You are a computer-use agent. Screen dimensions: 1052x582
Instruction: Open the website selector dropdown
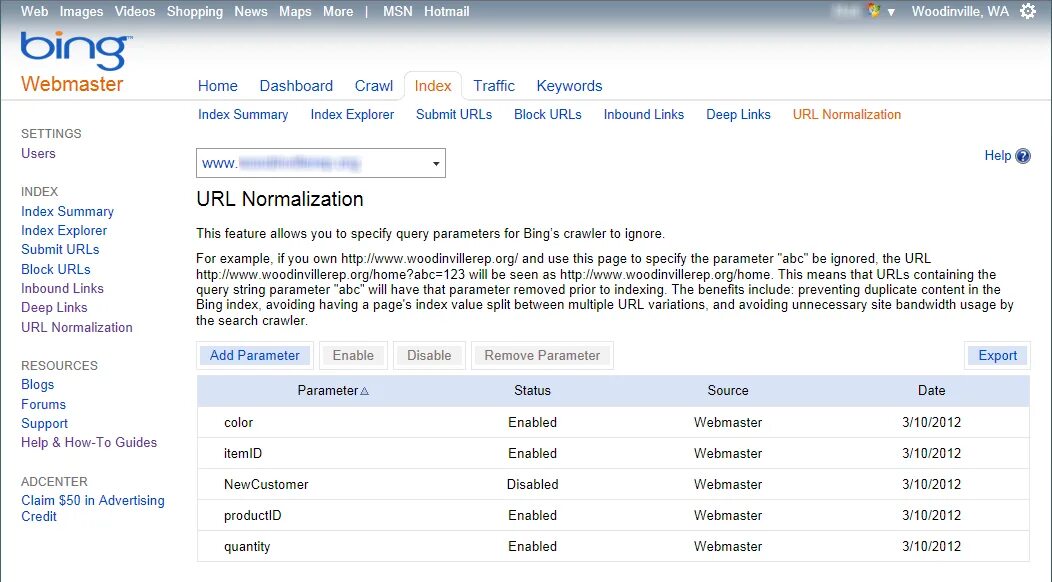(x=435, y=163)
